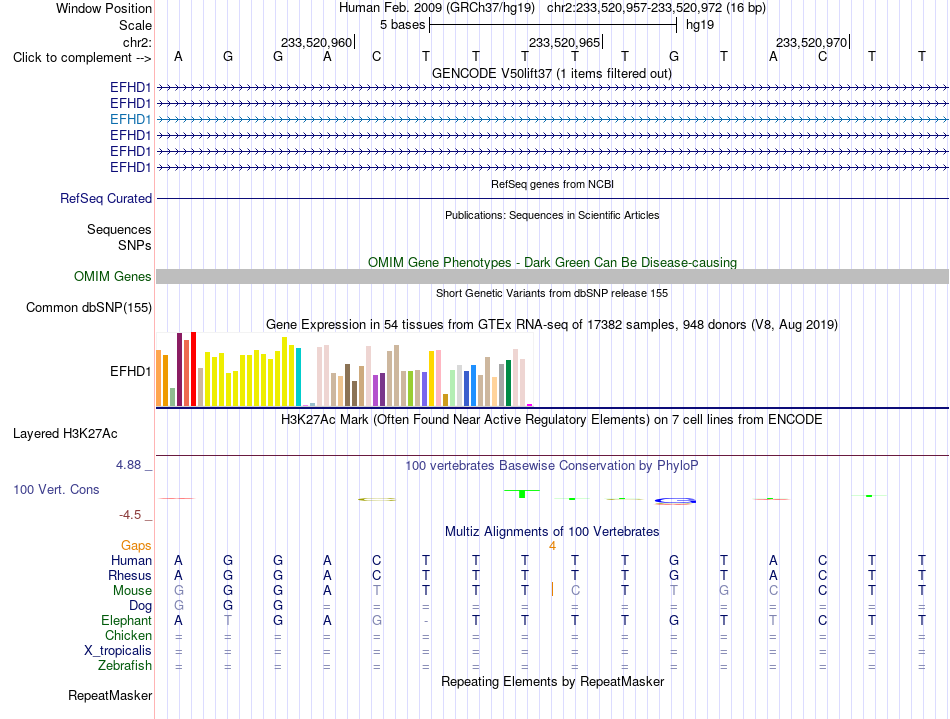Click the Dog species row label
This screenshot has width=950, height=719.
pyautogui.click(x=140, y=605)
